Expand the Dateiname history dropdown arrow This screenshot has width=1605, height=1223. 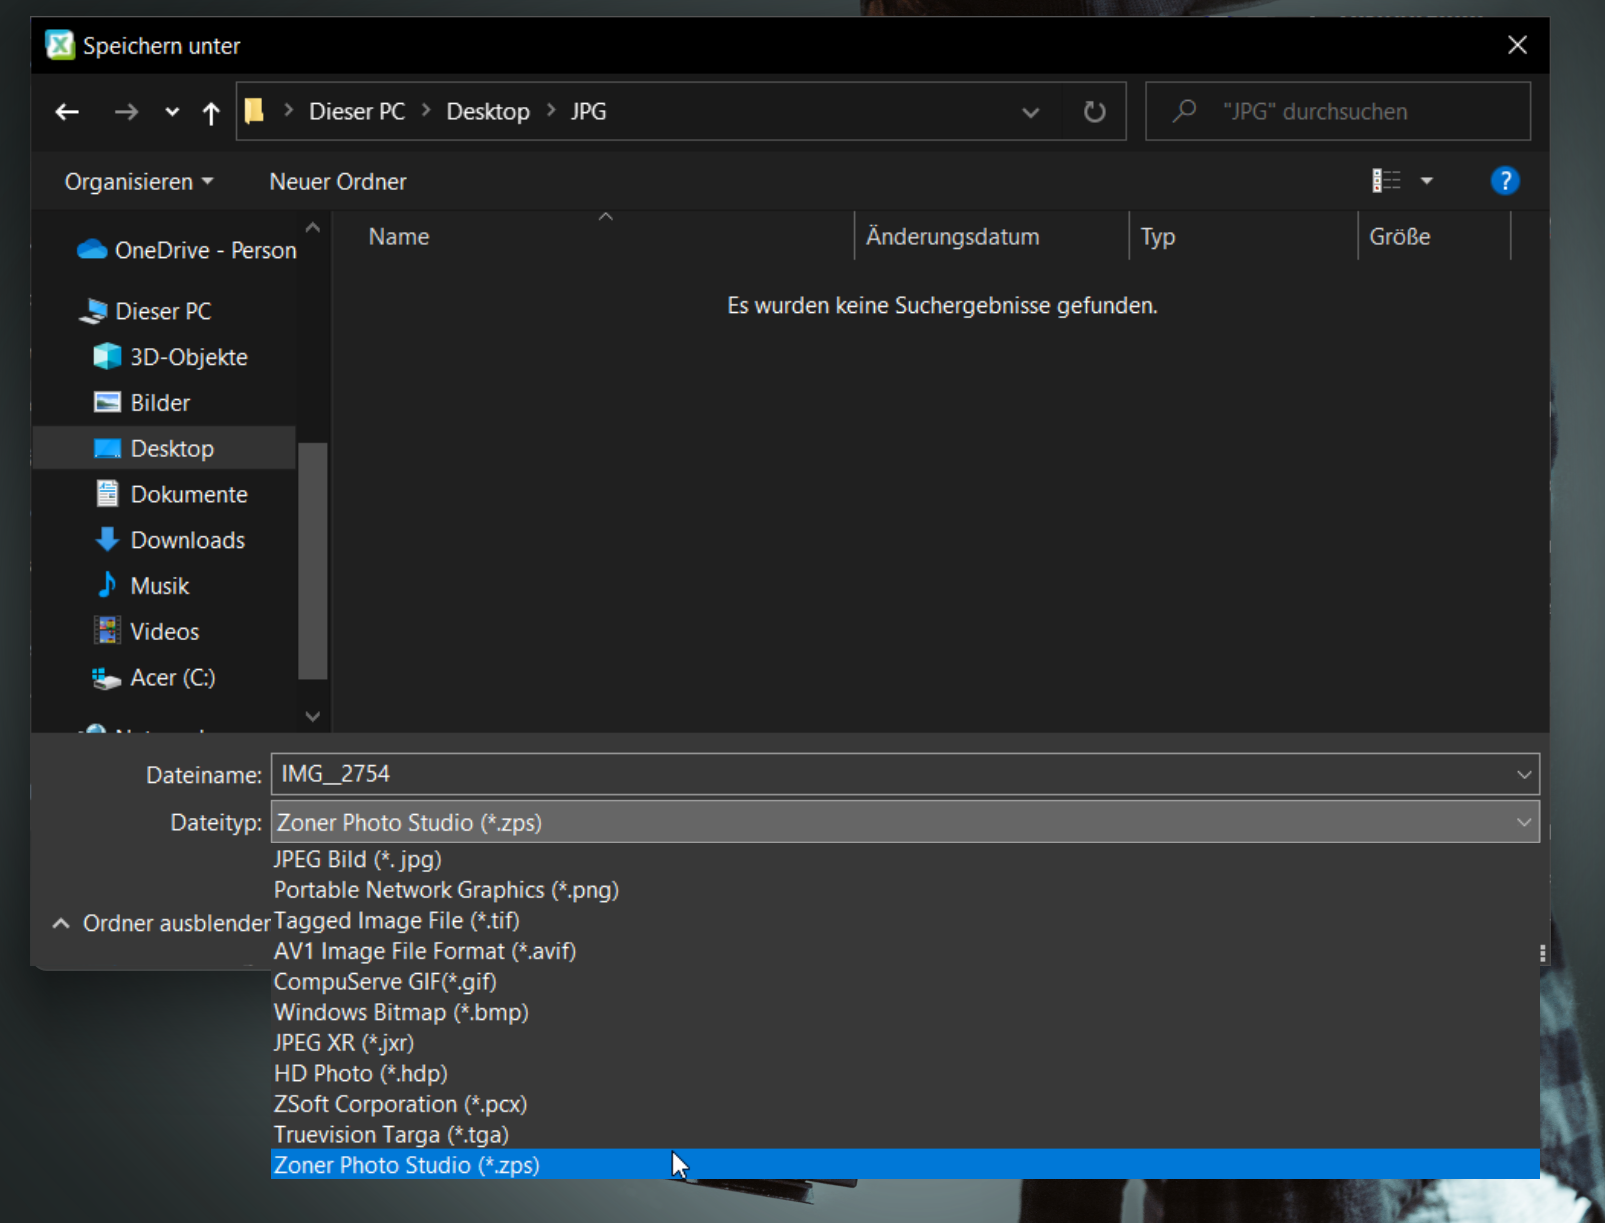(x=1524, y=774)
